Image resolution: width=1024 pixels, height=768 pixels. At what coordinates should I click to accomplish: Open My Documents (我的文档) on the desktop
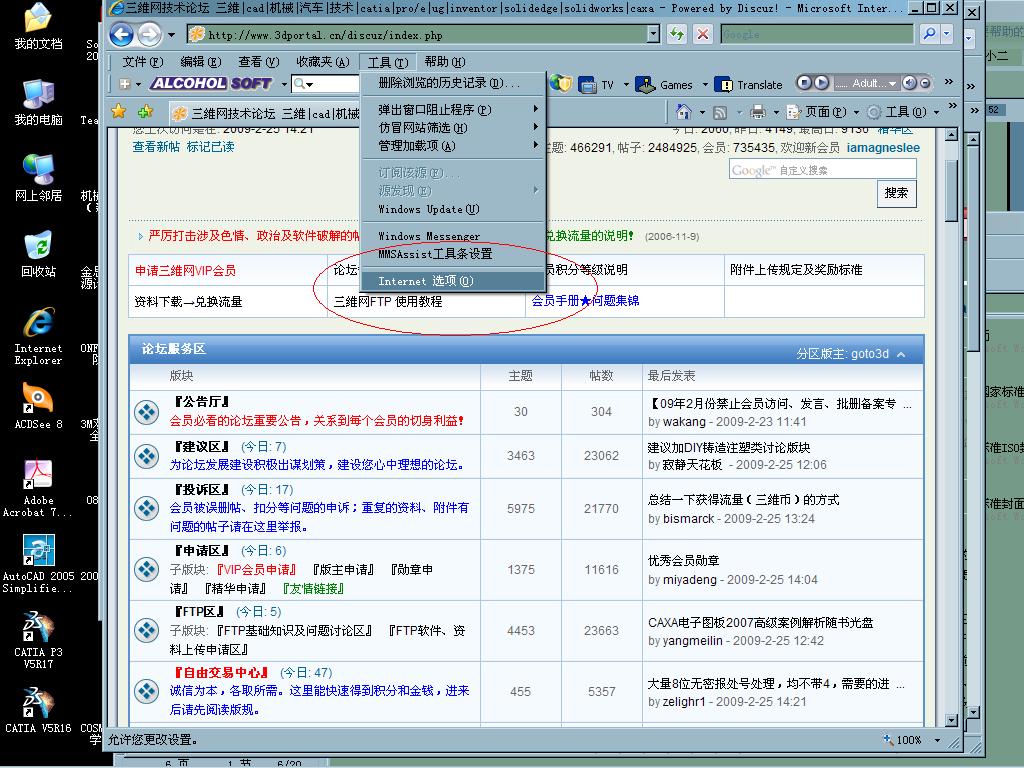(x=39, y=27)
